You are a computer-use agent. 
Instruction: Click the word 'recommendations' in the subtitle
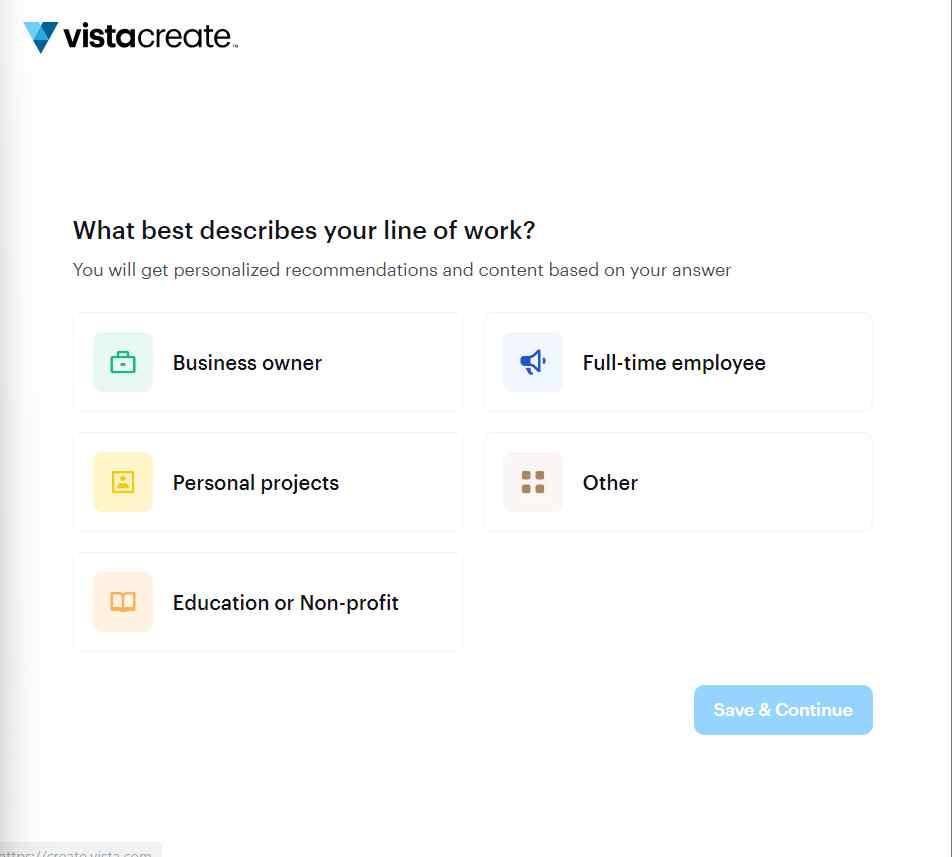[361, 269]
